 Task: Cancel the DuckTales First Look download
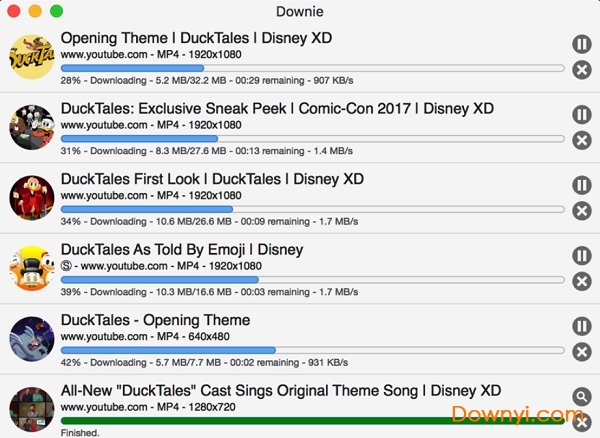point(581,211)
